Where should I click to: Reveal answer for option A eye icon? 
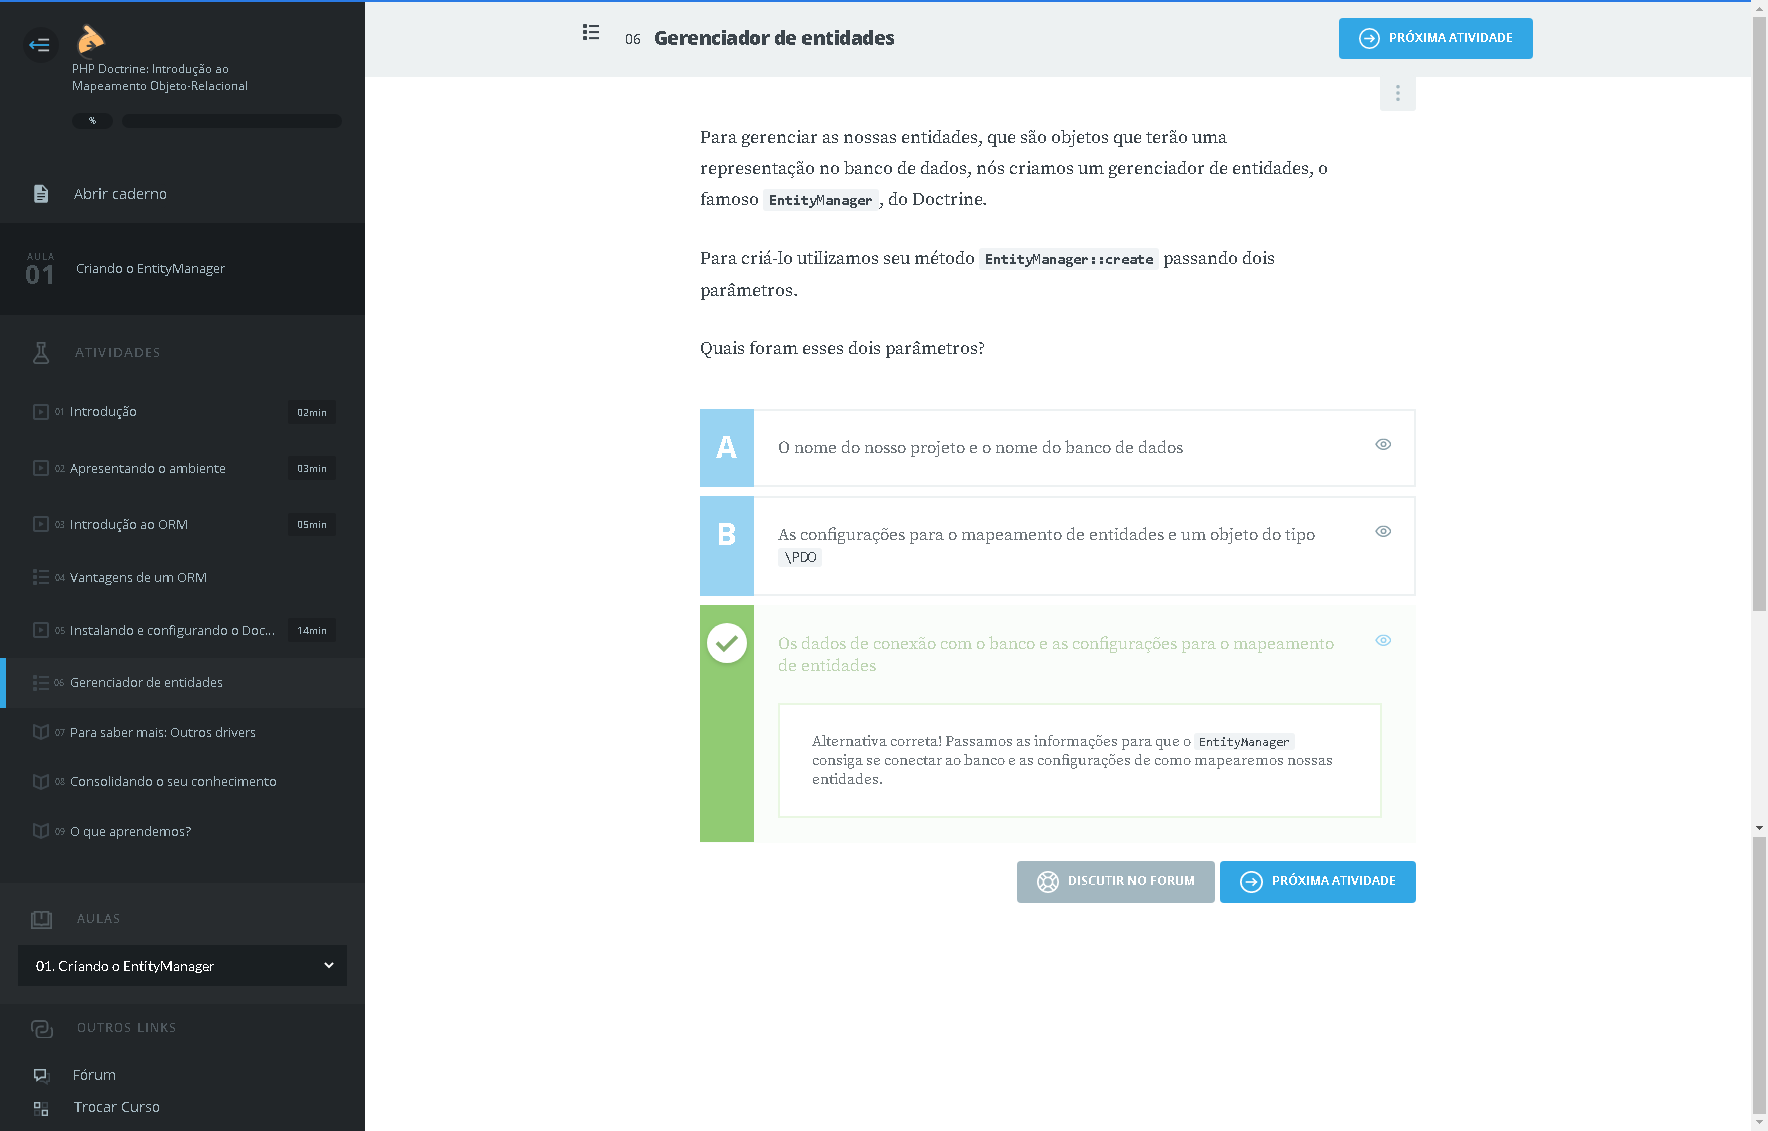click(1383, 445)
